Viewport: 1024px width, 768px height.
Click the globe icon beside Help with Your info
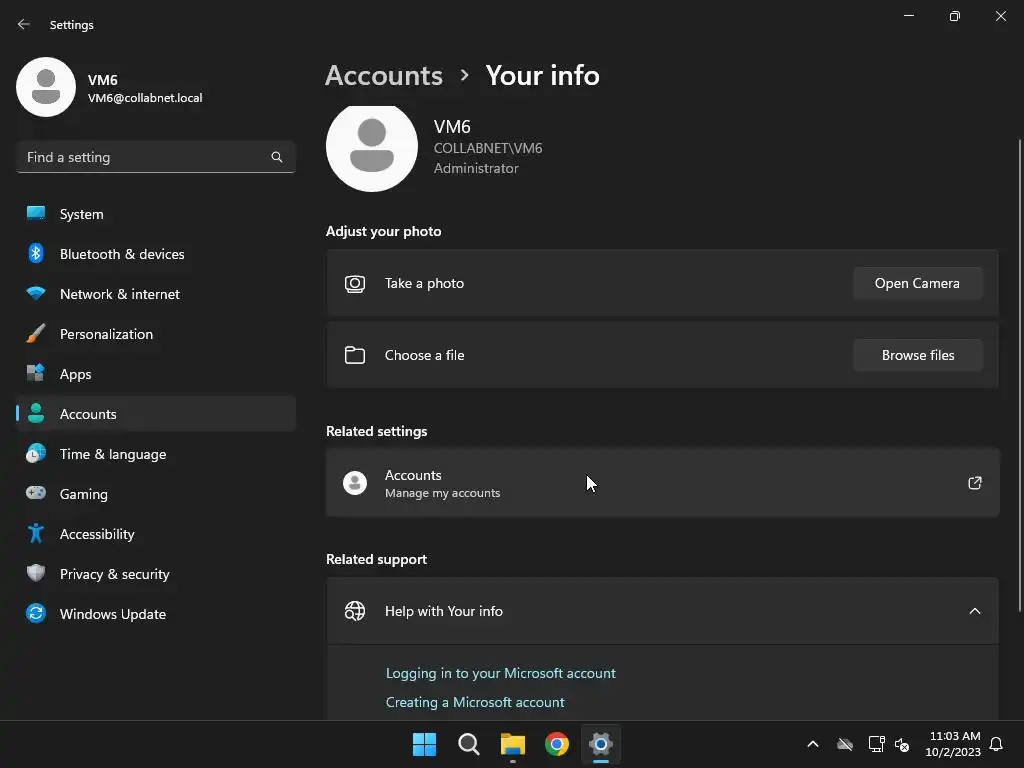tap(355, 611)
